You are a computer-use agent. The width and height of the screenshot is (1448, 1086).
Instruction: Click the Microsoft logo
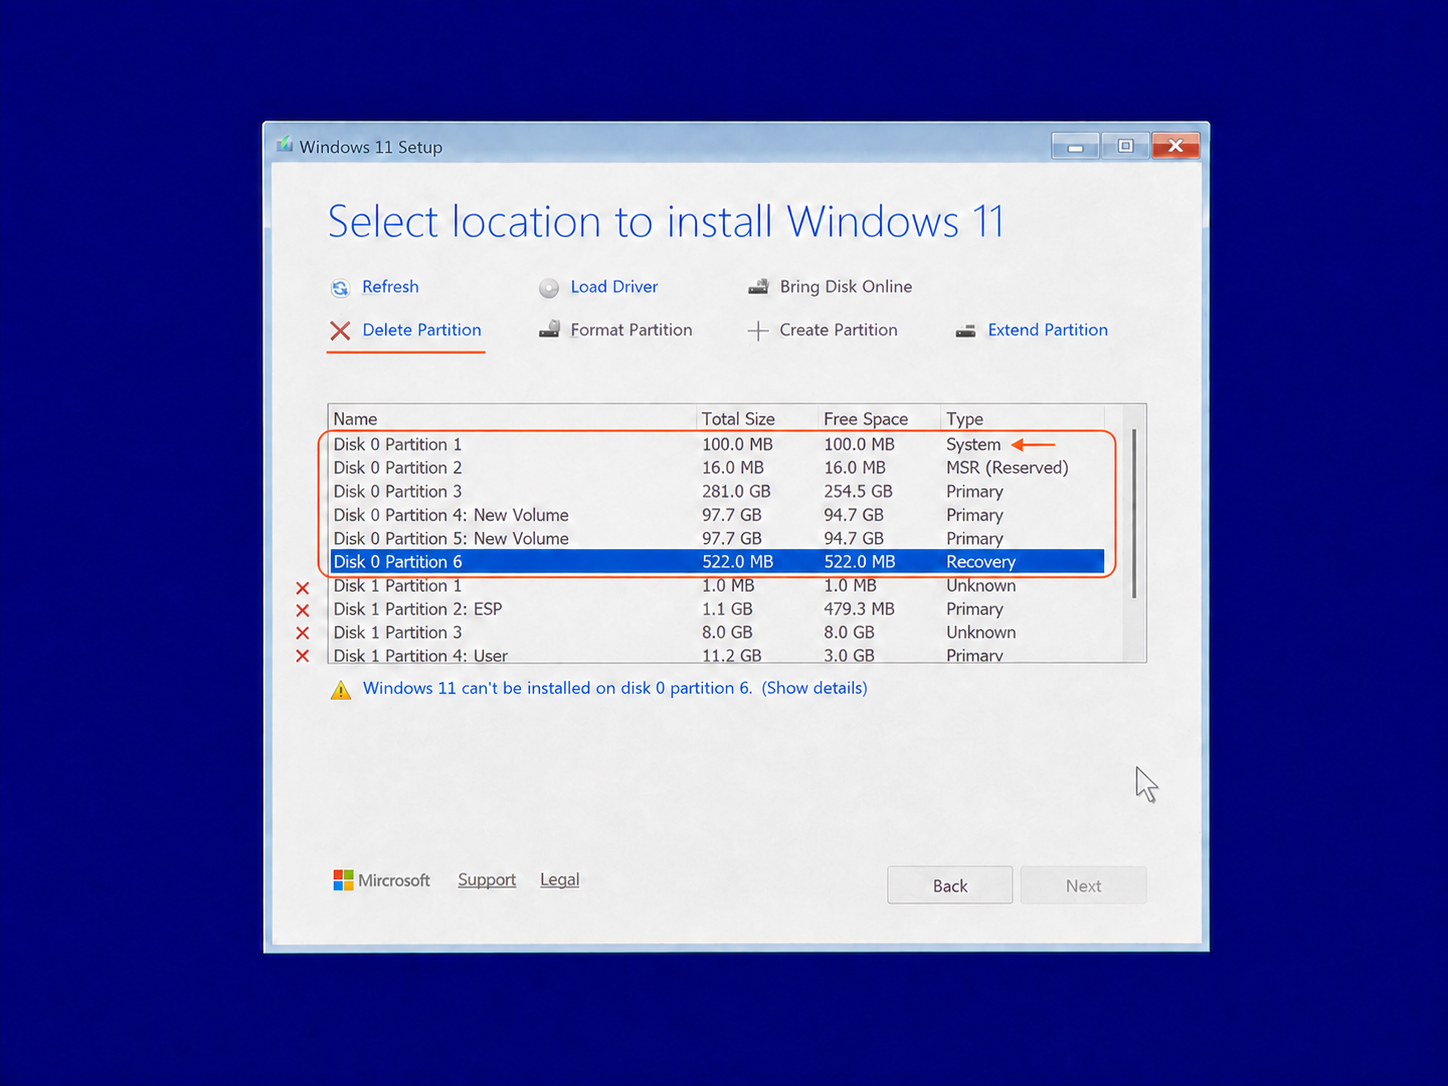pyautogui.click(x=343, y=880)
